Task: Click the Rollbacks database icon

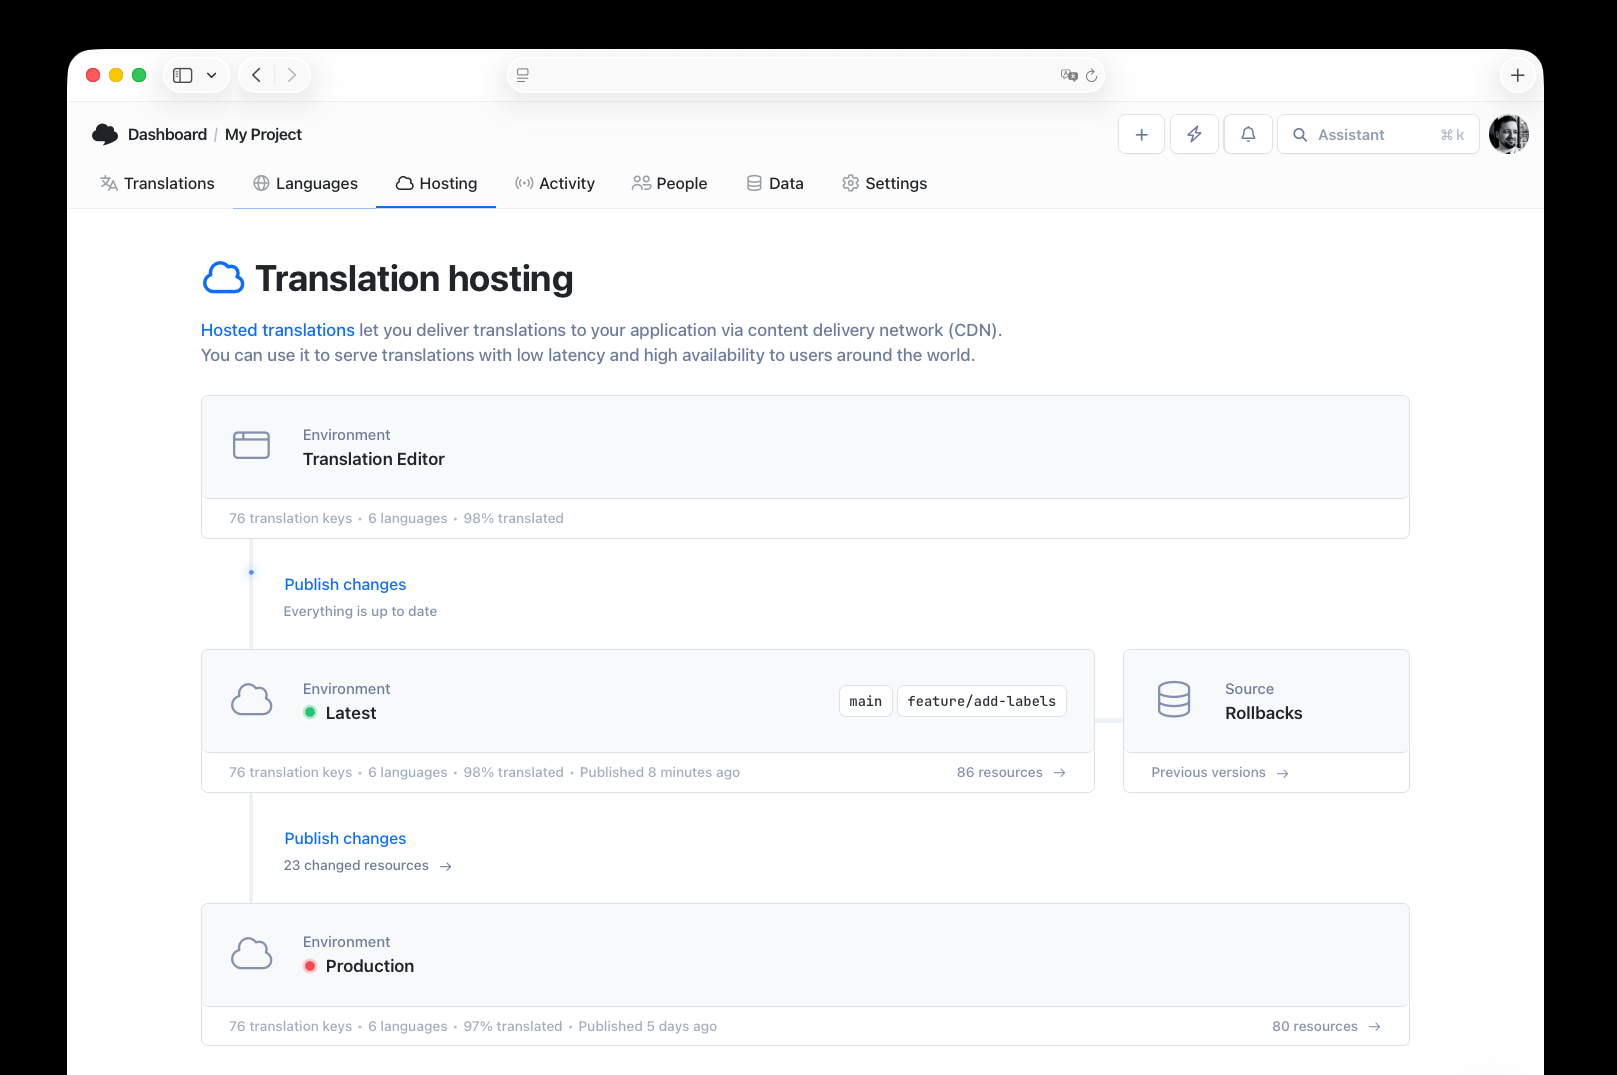Action: tap(1174, 700)
